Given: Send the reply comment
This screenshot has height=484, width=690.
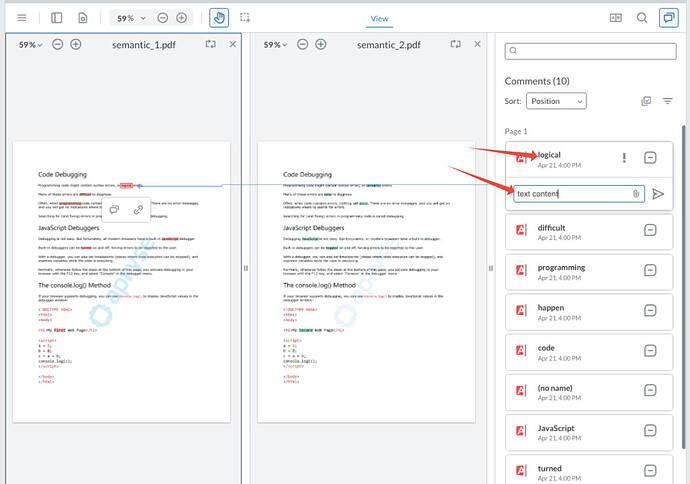Looking at the screenshot, I should [x=658, y=194].
